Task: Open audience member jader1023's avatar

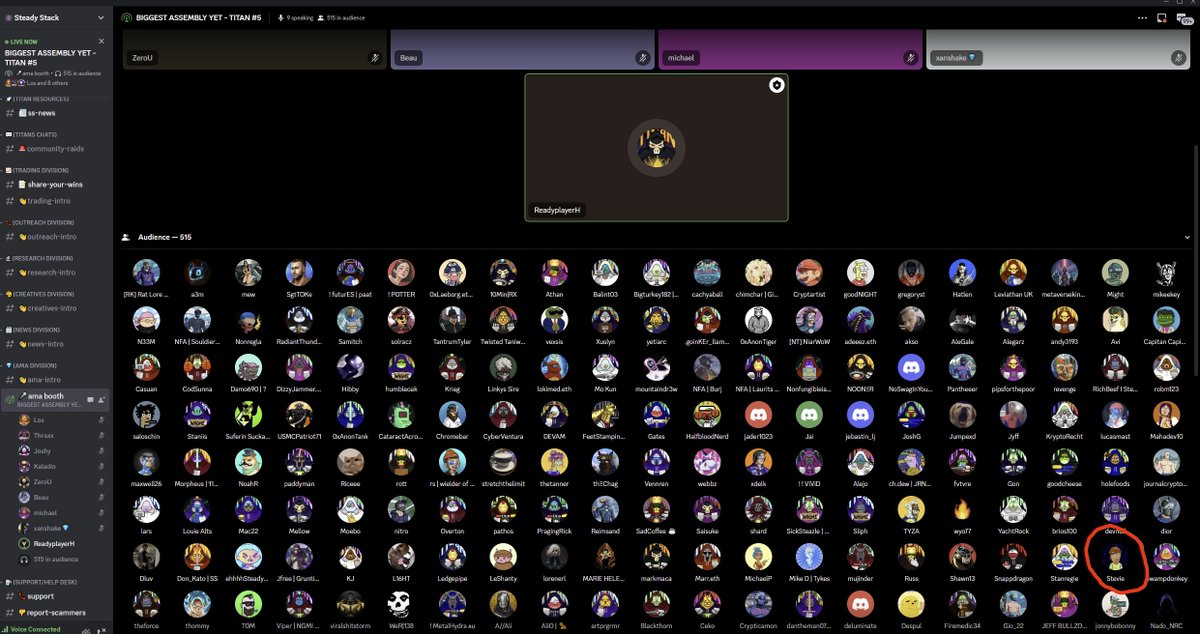Action: pyautogui.click(x=758, y=415)
